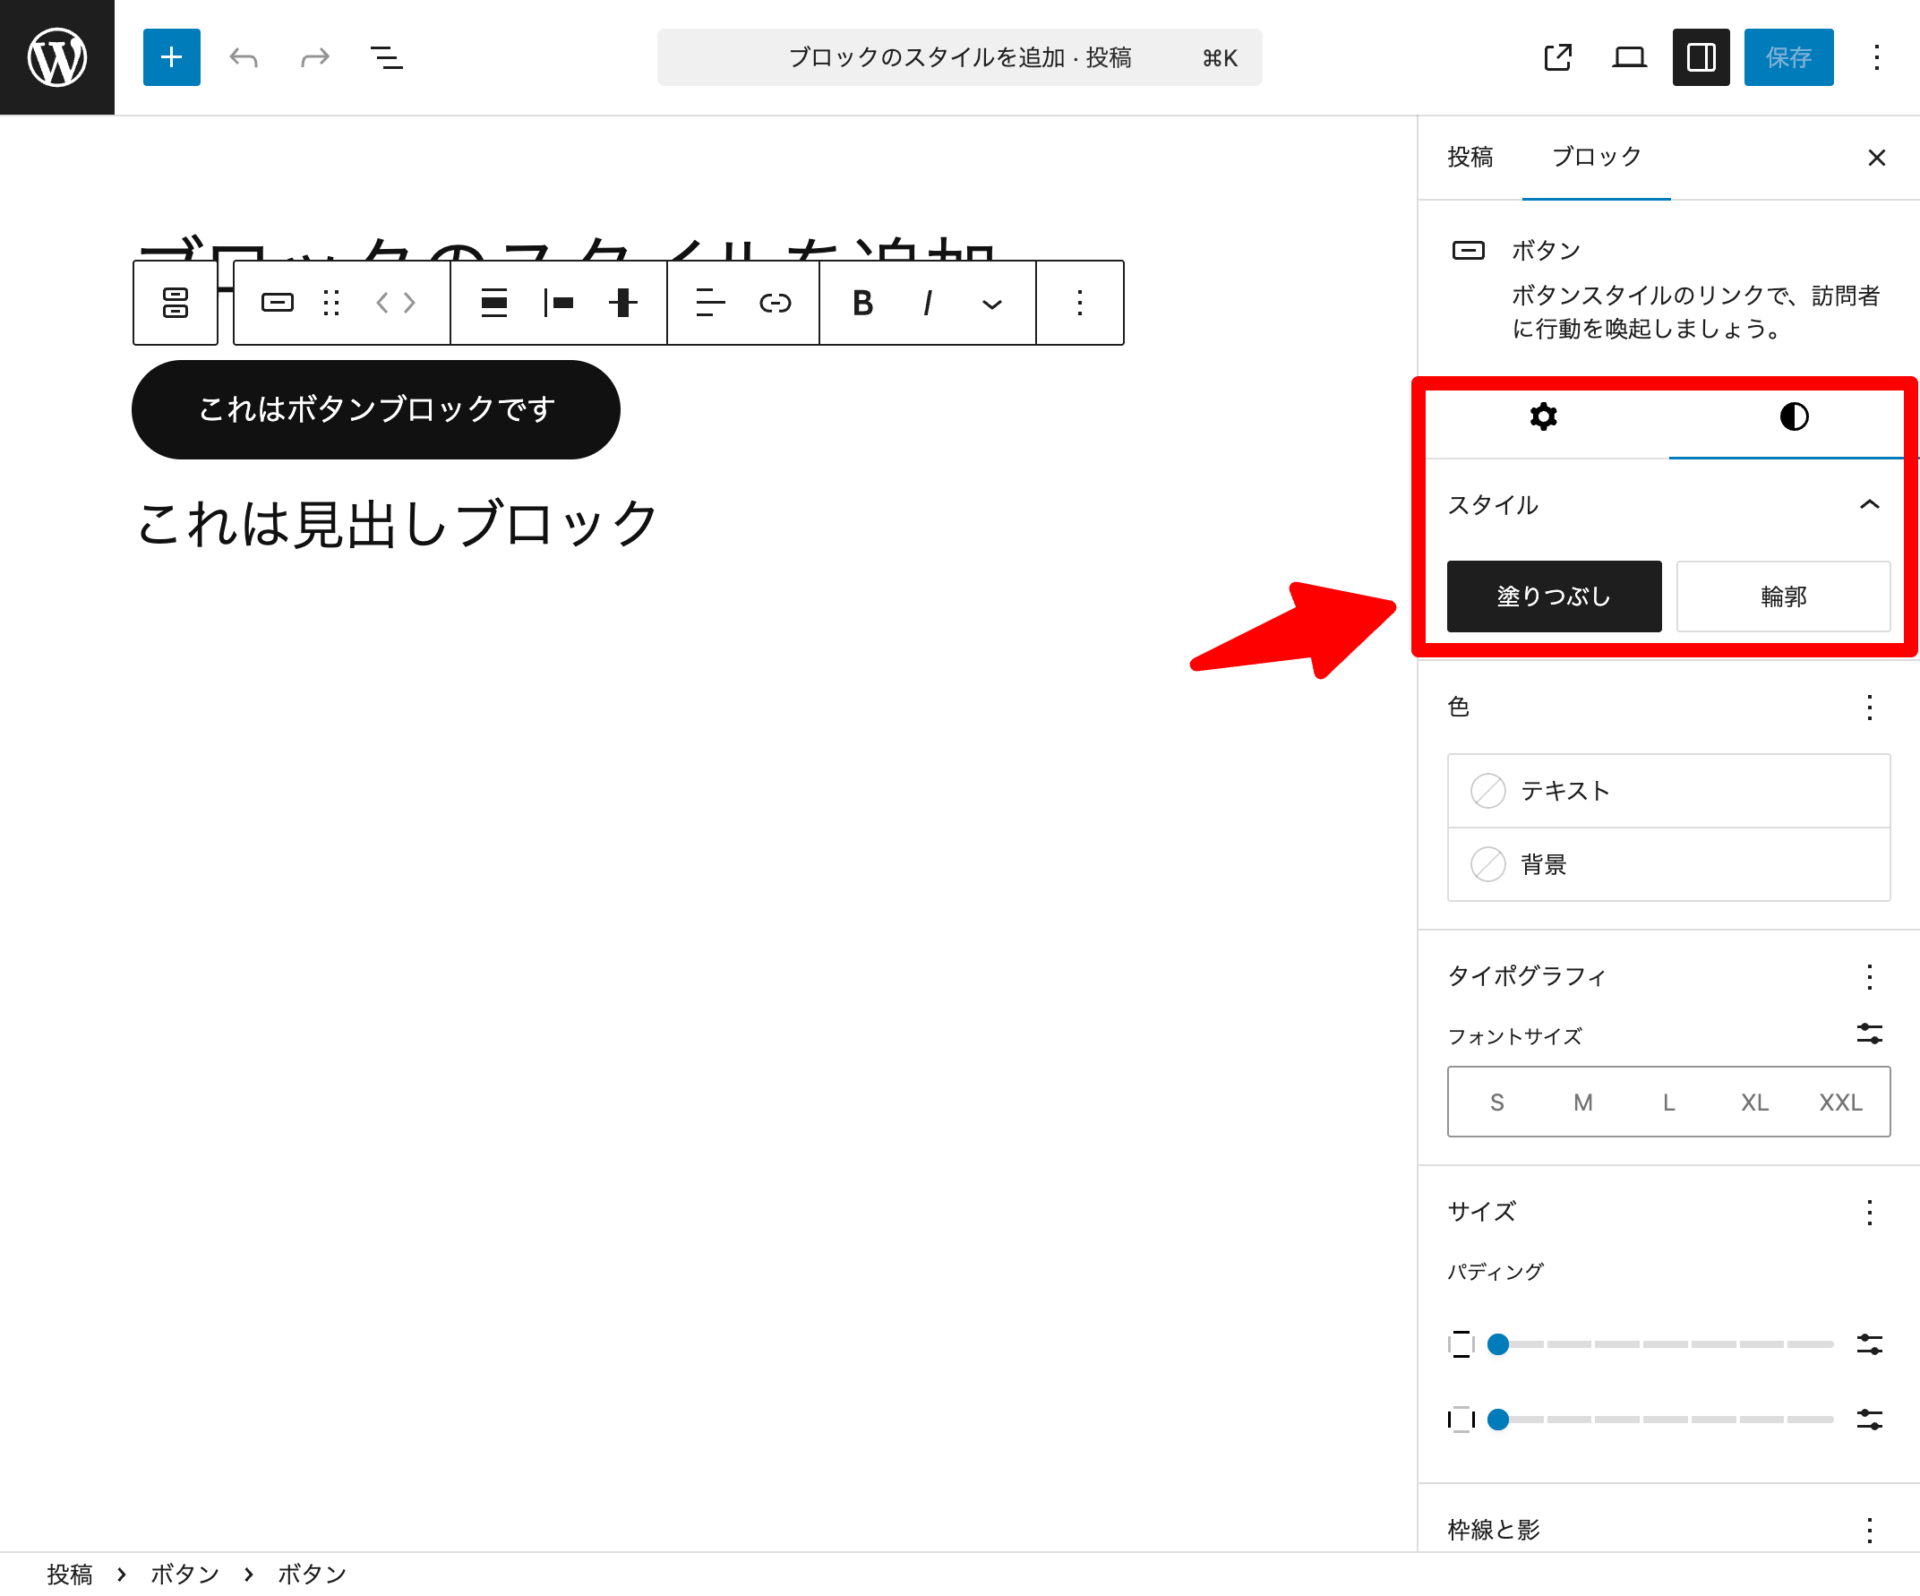Open the WordPress logo menu
1920x1596 pixels.
click(57, 57)
